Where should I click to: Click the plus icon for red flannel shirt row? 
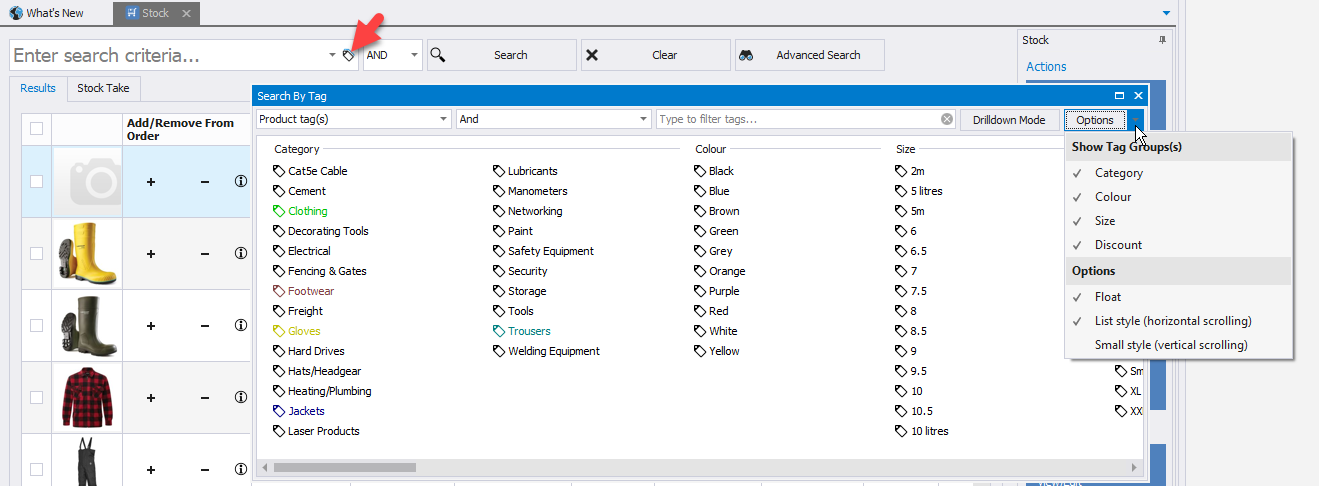click(x=151, y=398)
